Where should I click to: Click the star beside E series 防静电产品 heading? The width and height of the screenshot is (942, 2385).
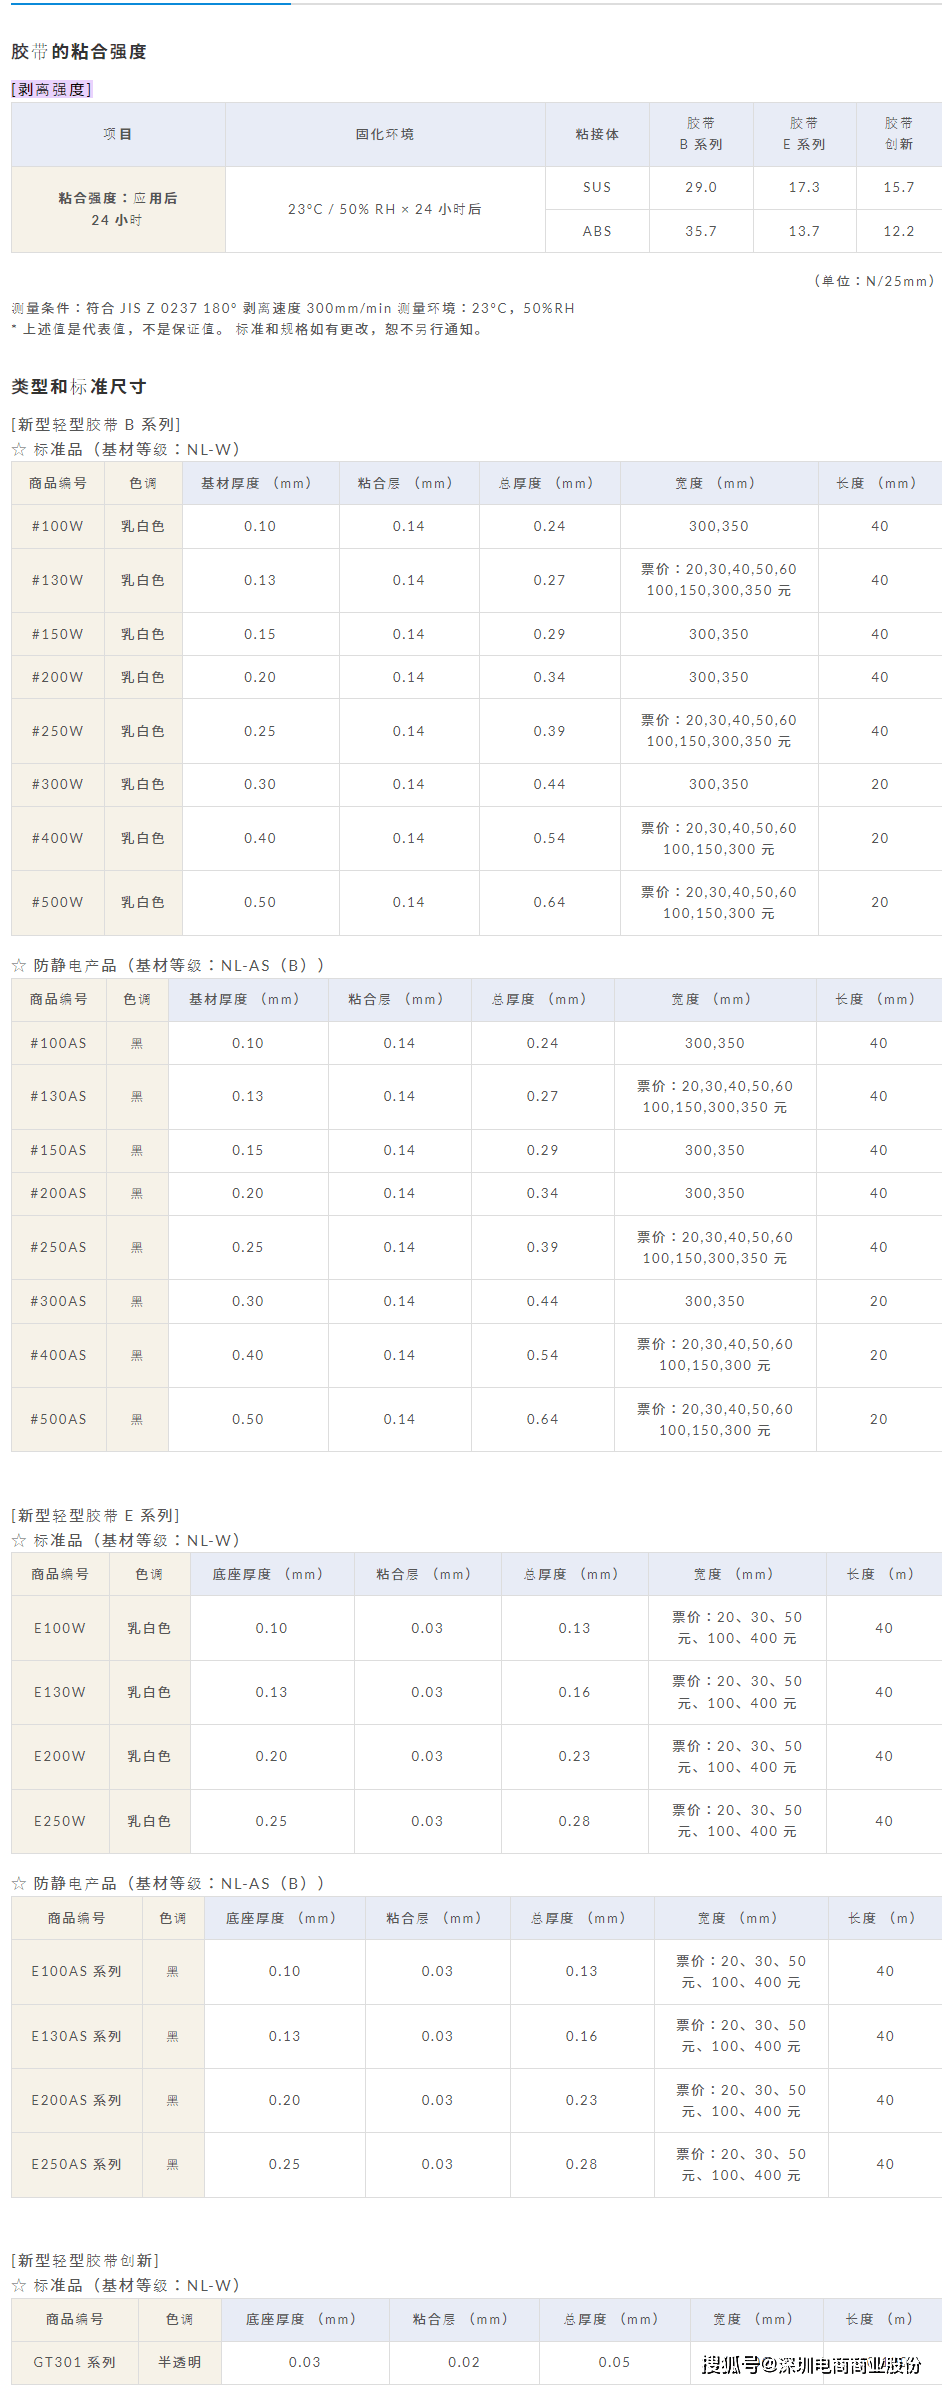[x=19, y=1884]
